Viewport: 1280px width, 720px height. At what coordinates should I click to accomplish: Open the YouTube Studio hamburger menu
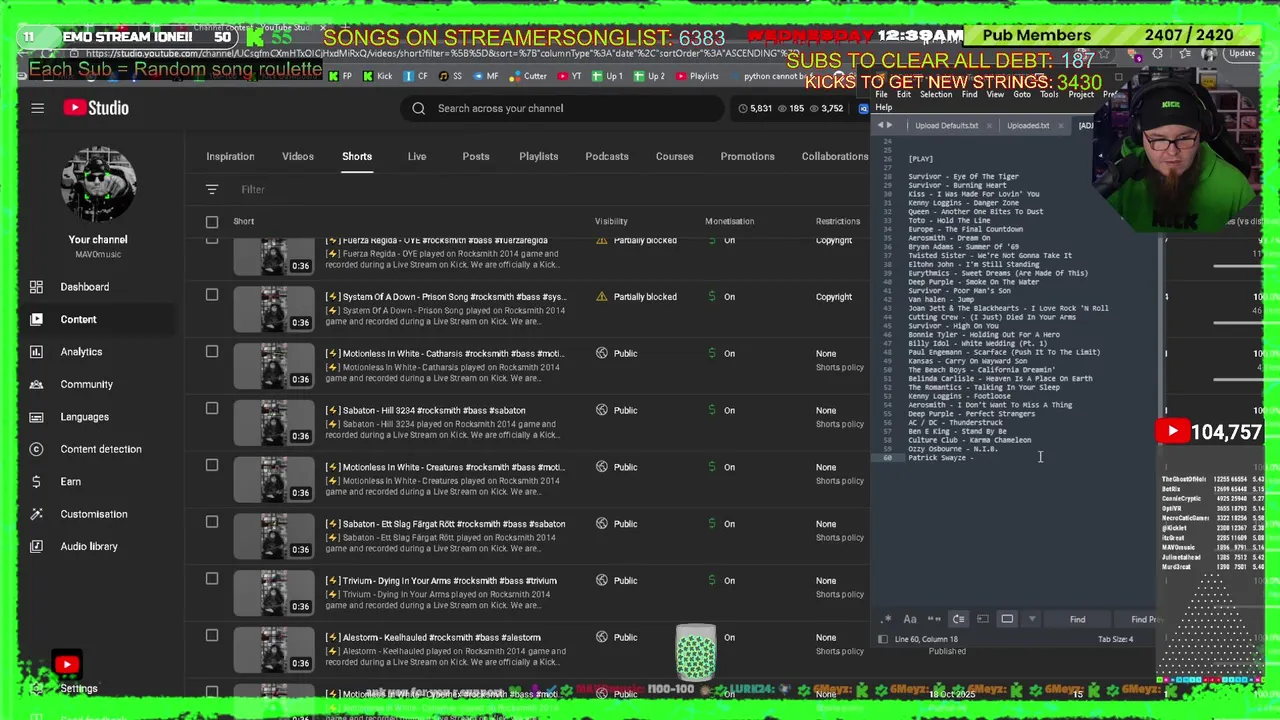[37, 108]
